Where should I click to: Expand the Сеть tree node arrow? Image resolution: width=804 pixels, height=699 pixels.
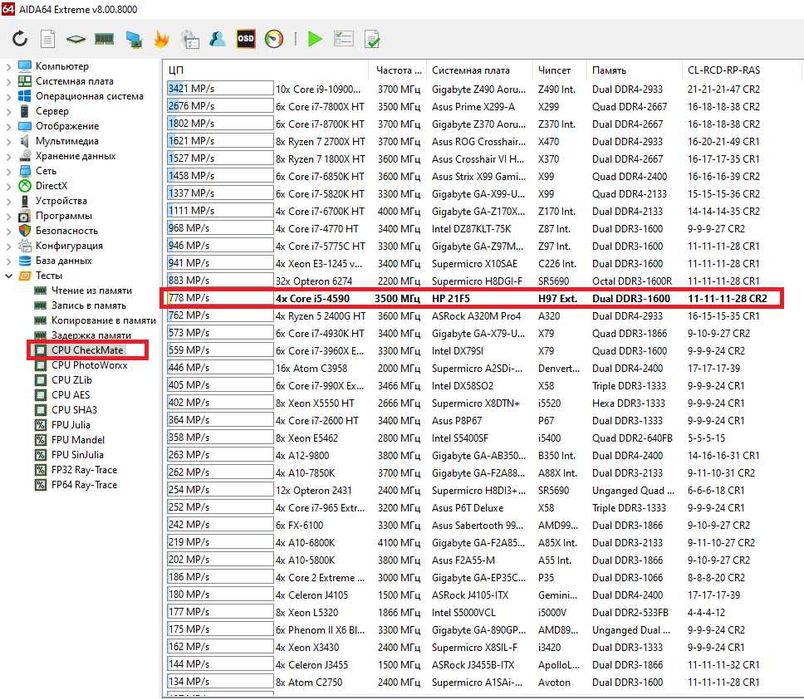click(x=8, y=171)
